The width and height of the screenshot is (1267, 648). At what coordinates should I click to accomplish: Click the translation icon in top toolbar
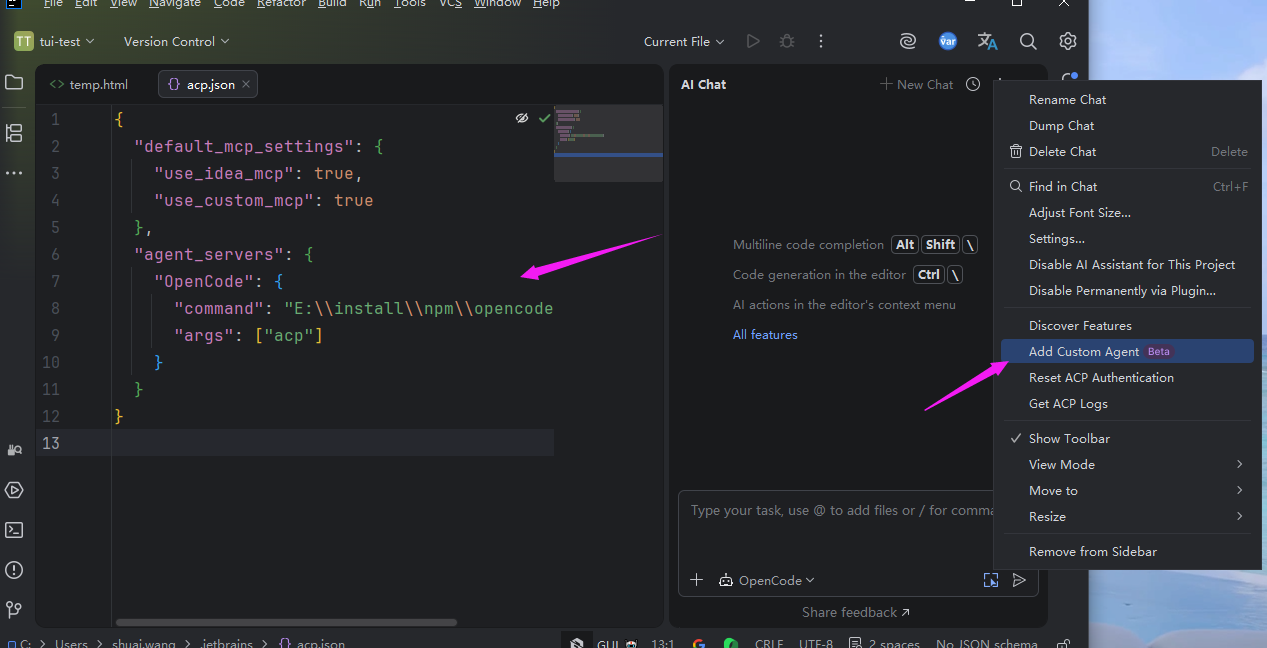tap(987, 41)
